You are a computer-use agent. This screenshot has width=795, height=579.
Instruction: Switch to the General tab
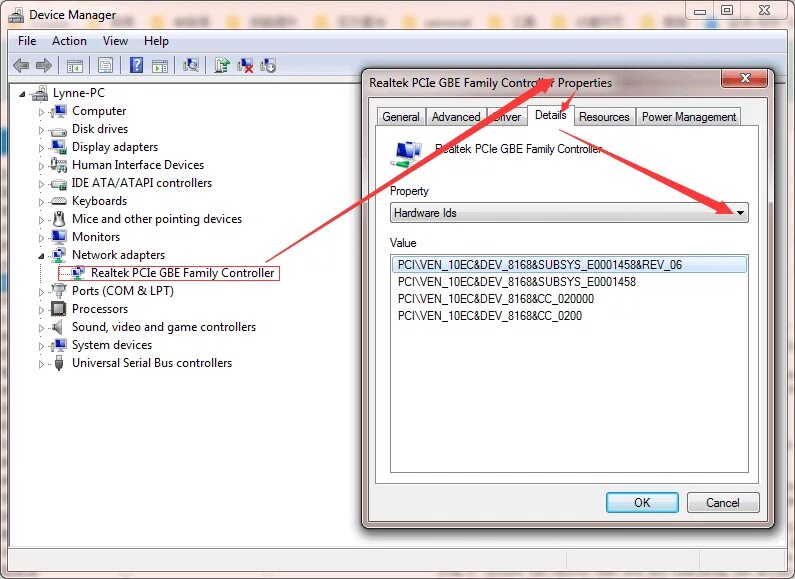[401, 117]
